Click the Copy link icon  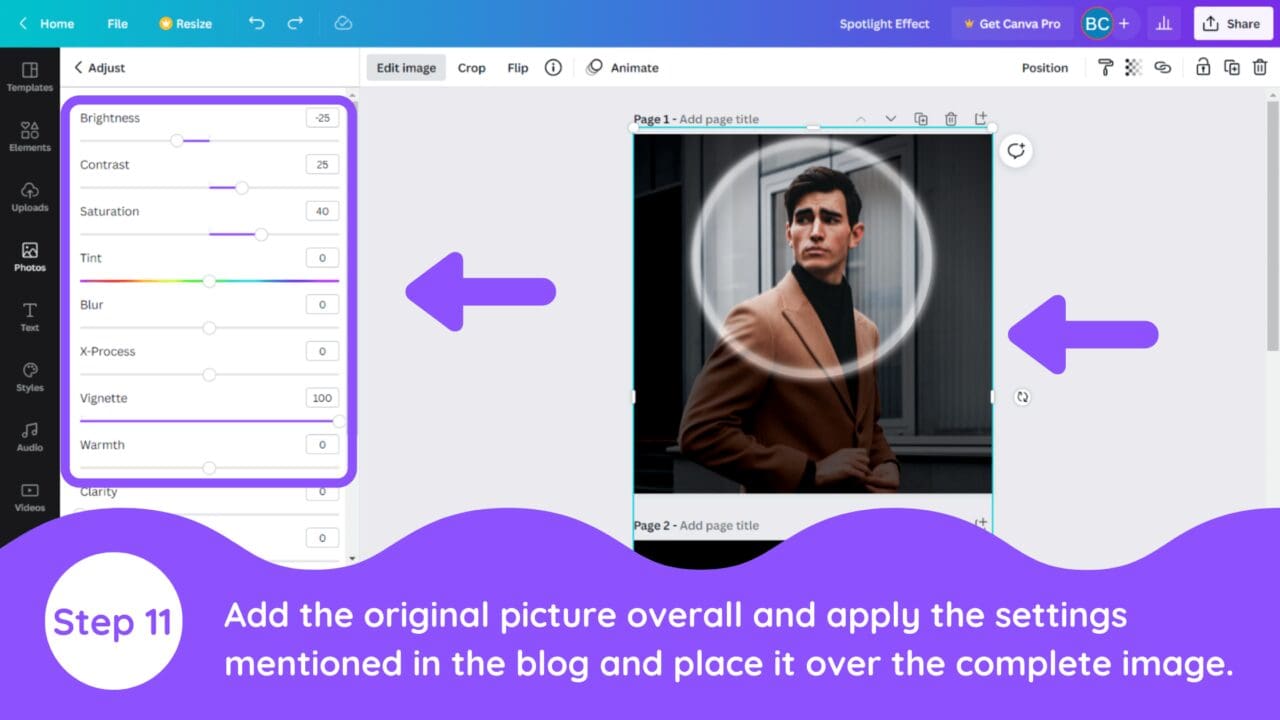[1162, 67]
